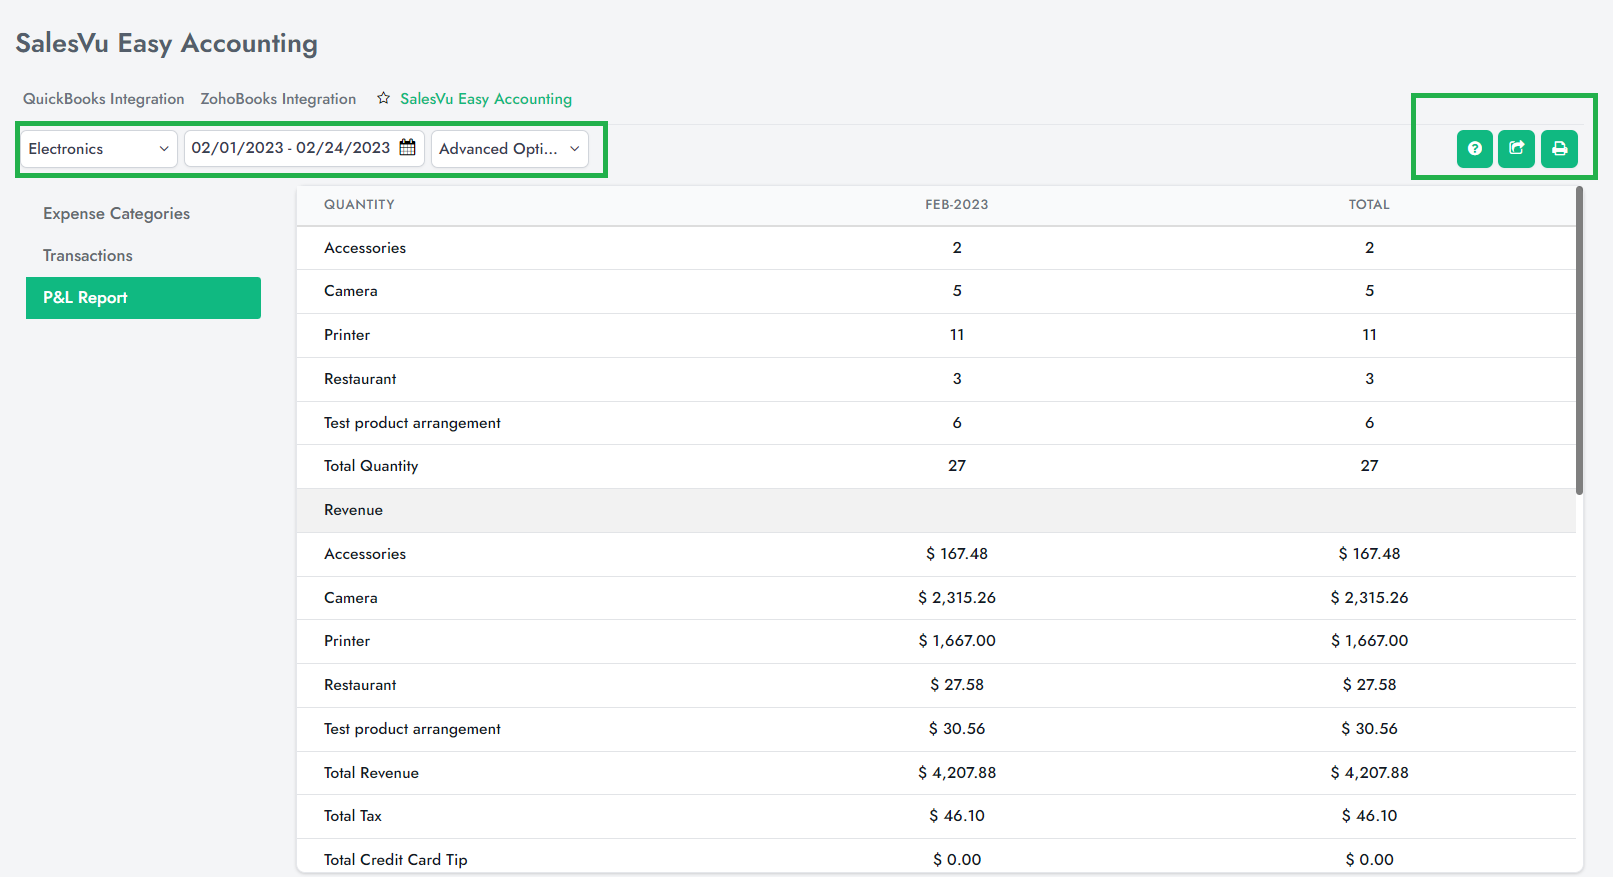Click Restaurant row in Revenue section
Screen dimensions: 1613x877
pos(936,685)
